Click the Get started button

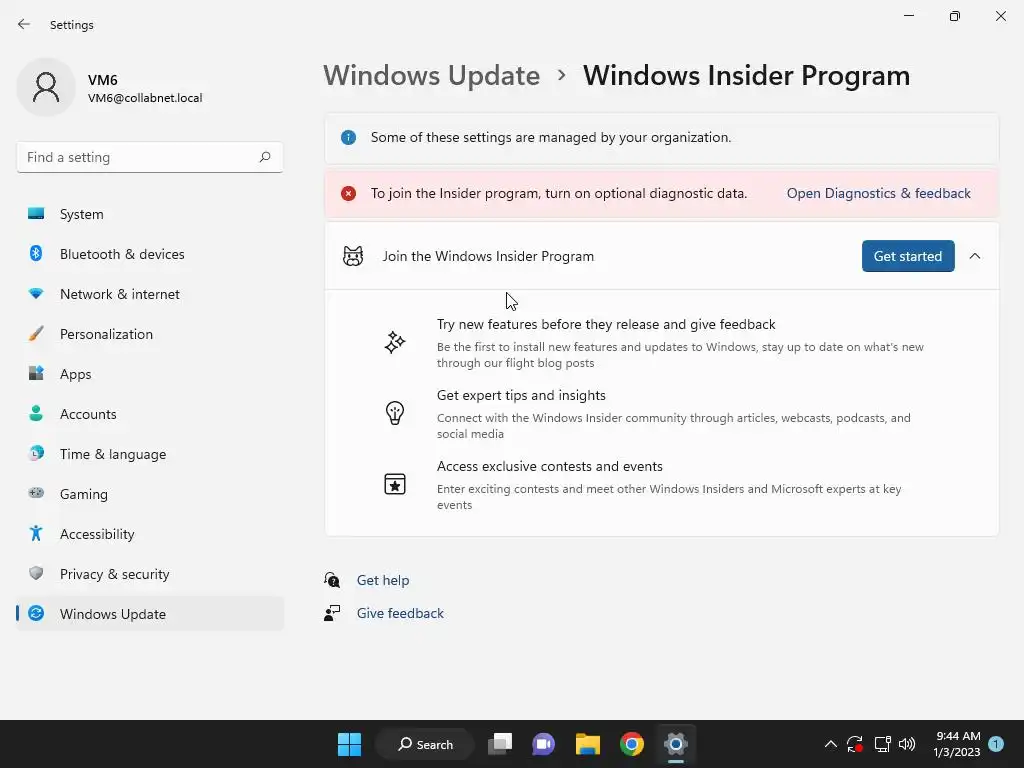[908, 256]
